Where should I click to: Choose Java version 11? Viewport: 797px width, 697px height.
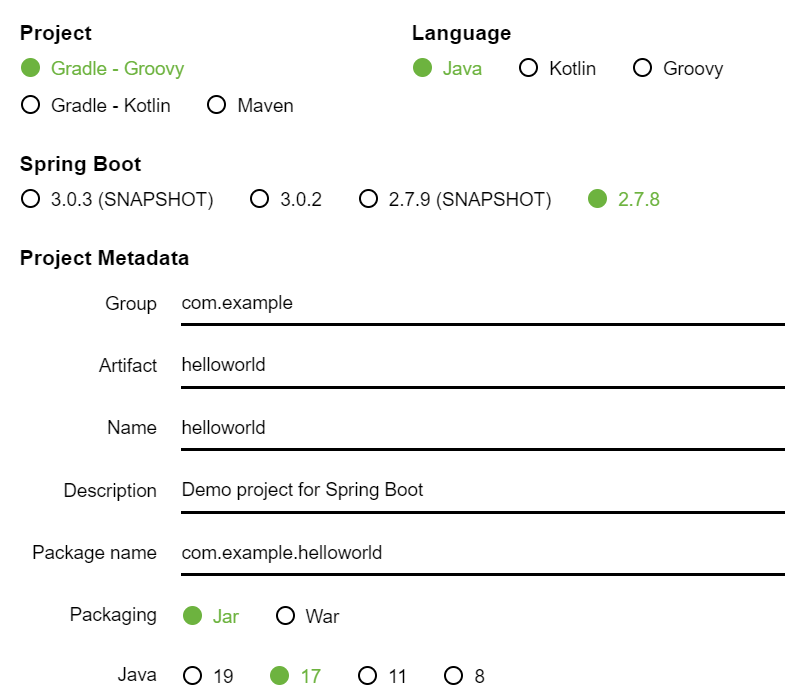[368, 676]
